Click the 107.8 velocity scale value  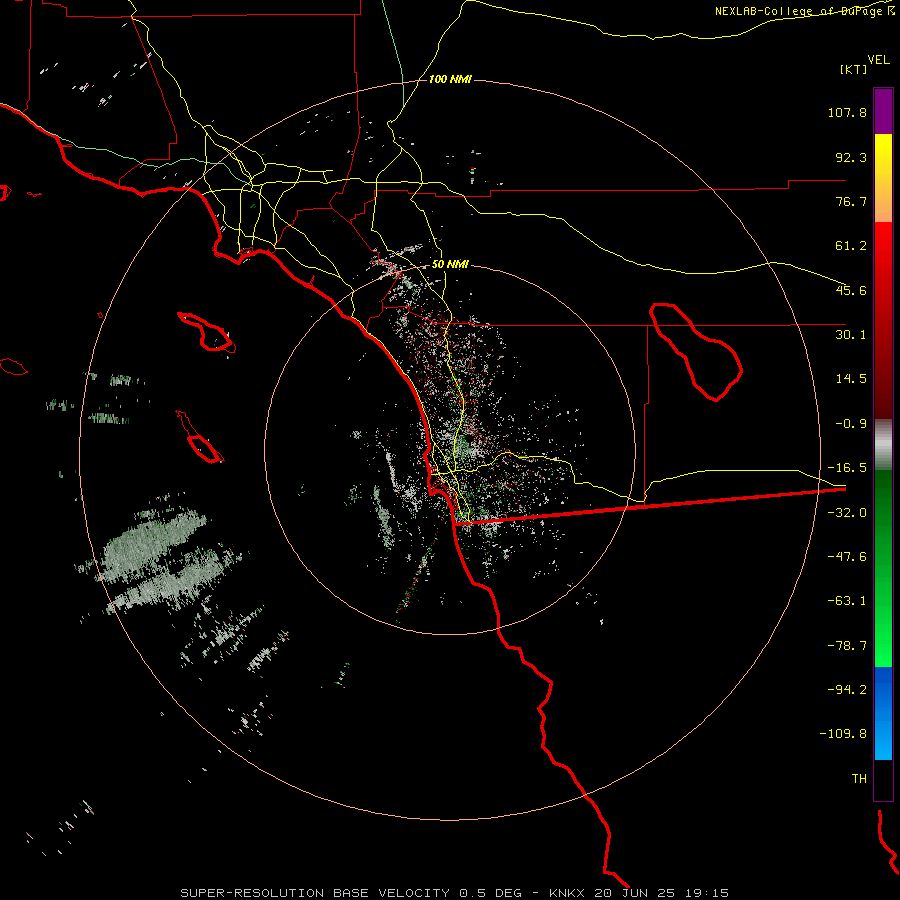(847, 112)
